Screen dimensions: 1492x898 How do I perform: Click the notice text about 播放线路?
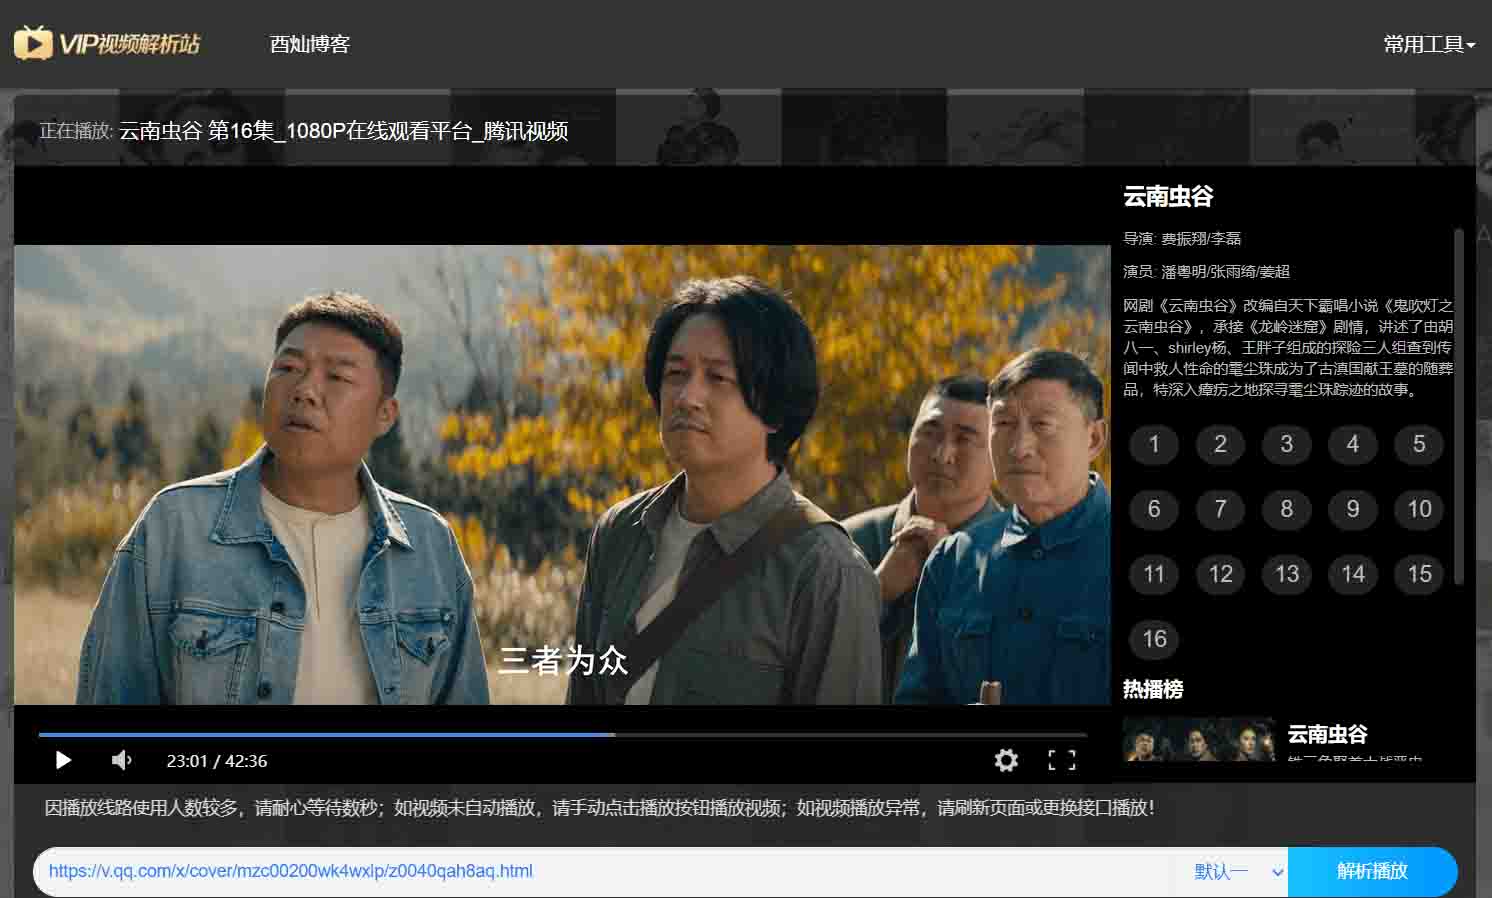tap(599, 807)
